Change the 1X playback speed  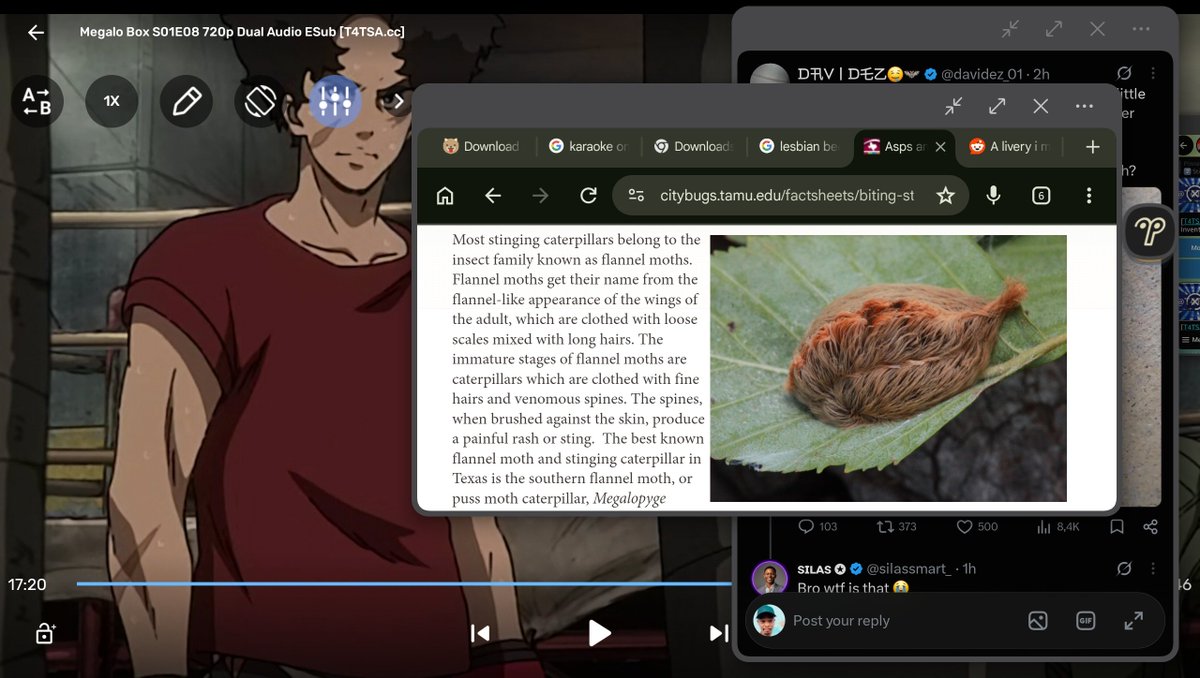click(112, 101)
